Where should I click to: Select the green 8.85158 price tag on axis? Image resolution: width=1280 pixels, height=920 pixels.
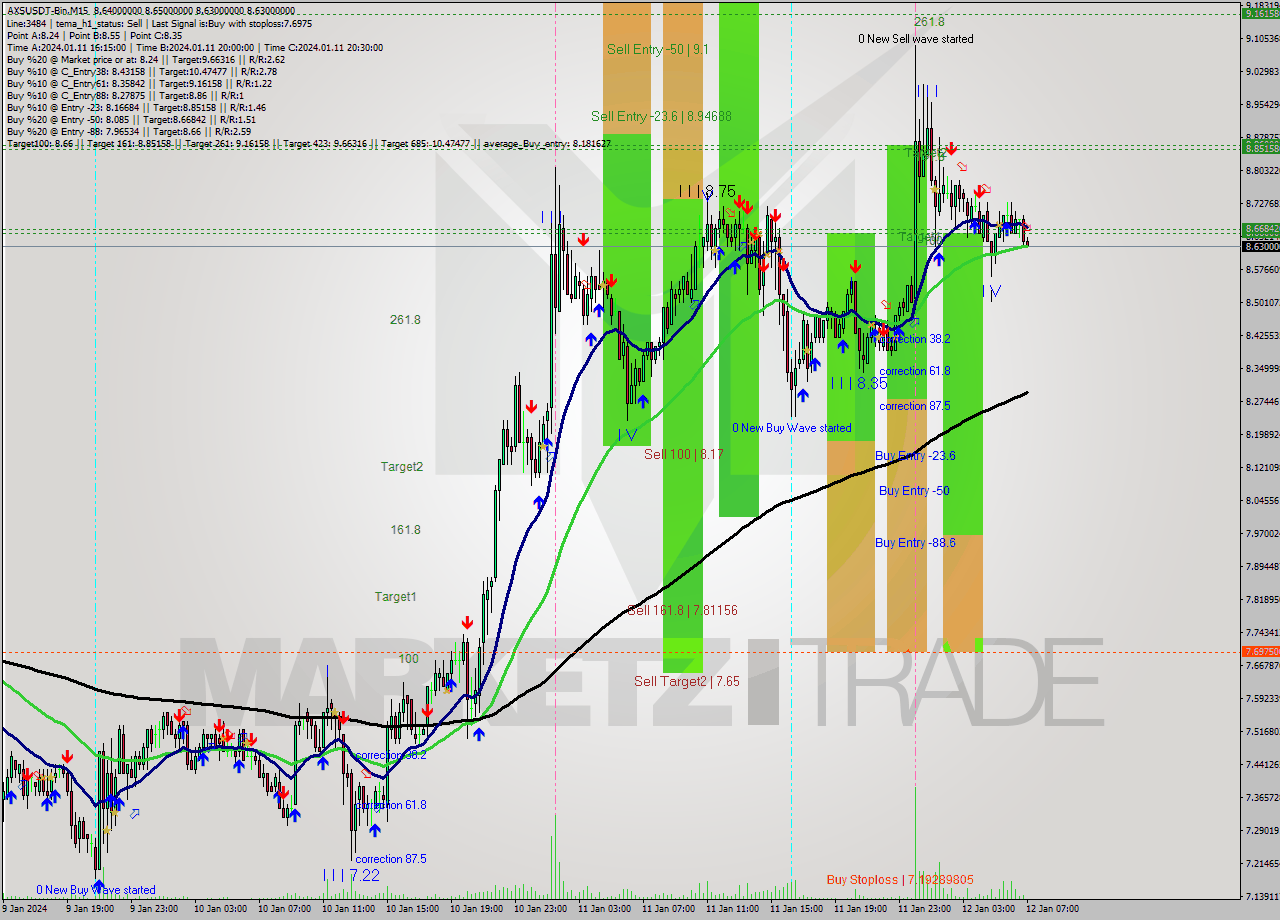click(x=1260, y=147)
